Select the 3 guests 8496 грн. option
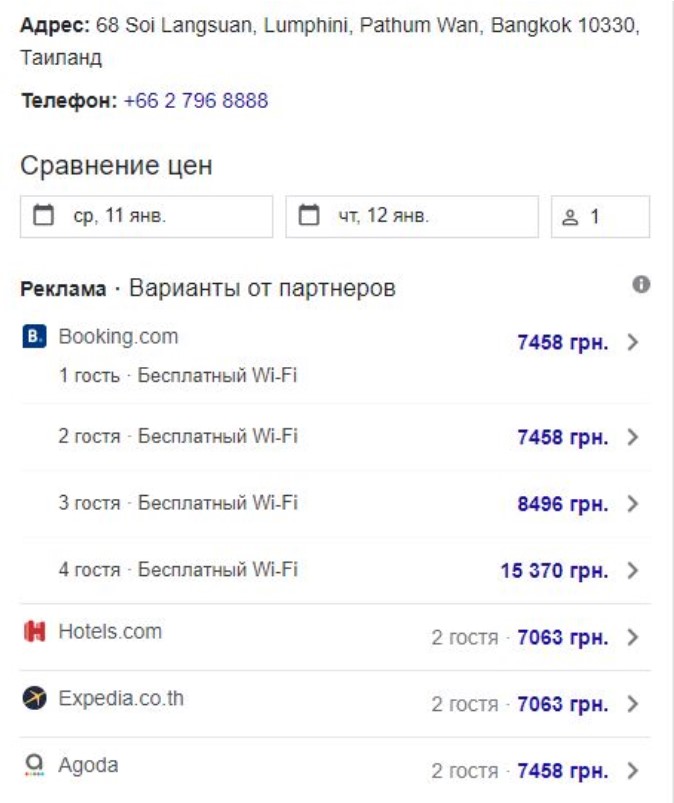The width and height of the screenshot is (674, 803). (x=561, y=504)
